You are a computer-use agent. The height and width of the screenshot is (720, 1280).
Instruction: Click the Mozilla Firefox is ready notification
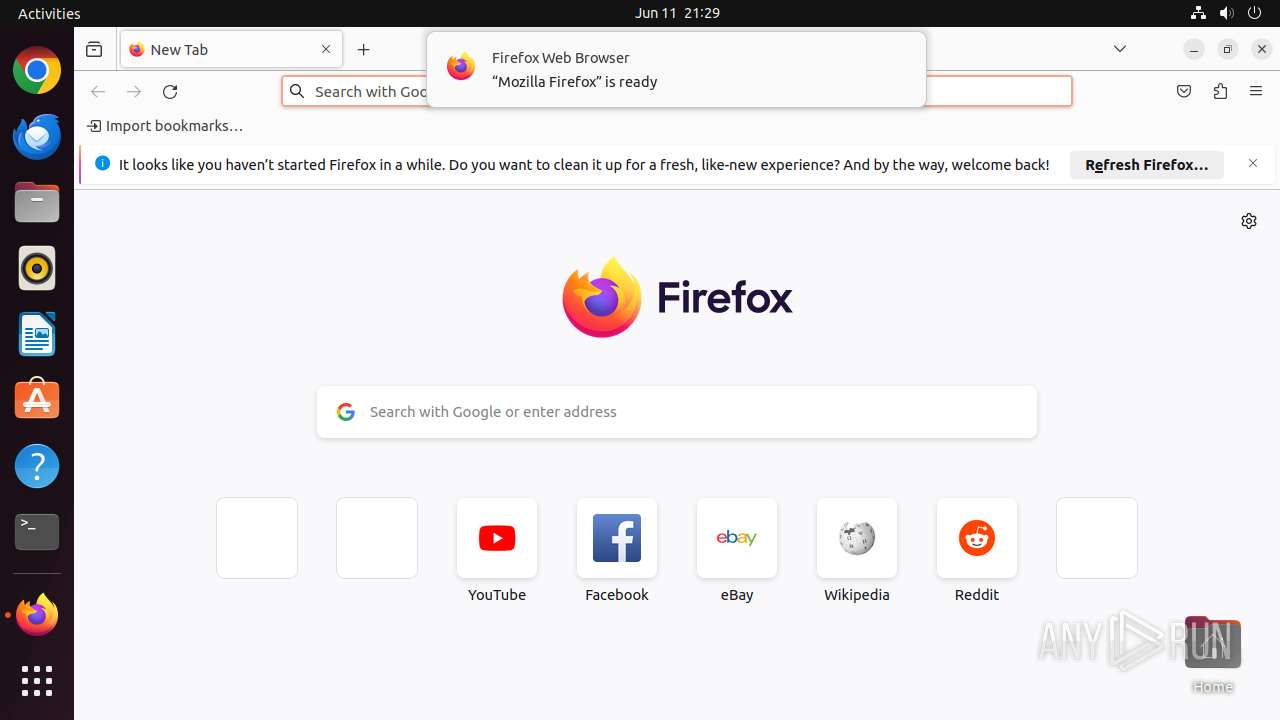(676, 69)
